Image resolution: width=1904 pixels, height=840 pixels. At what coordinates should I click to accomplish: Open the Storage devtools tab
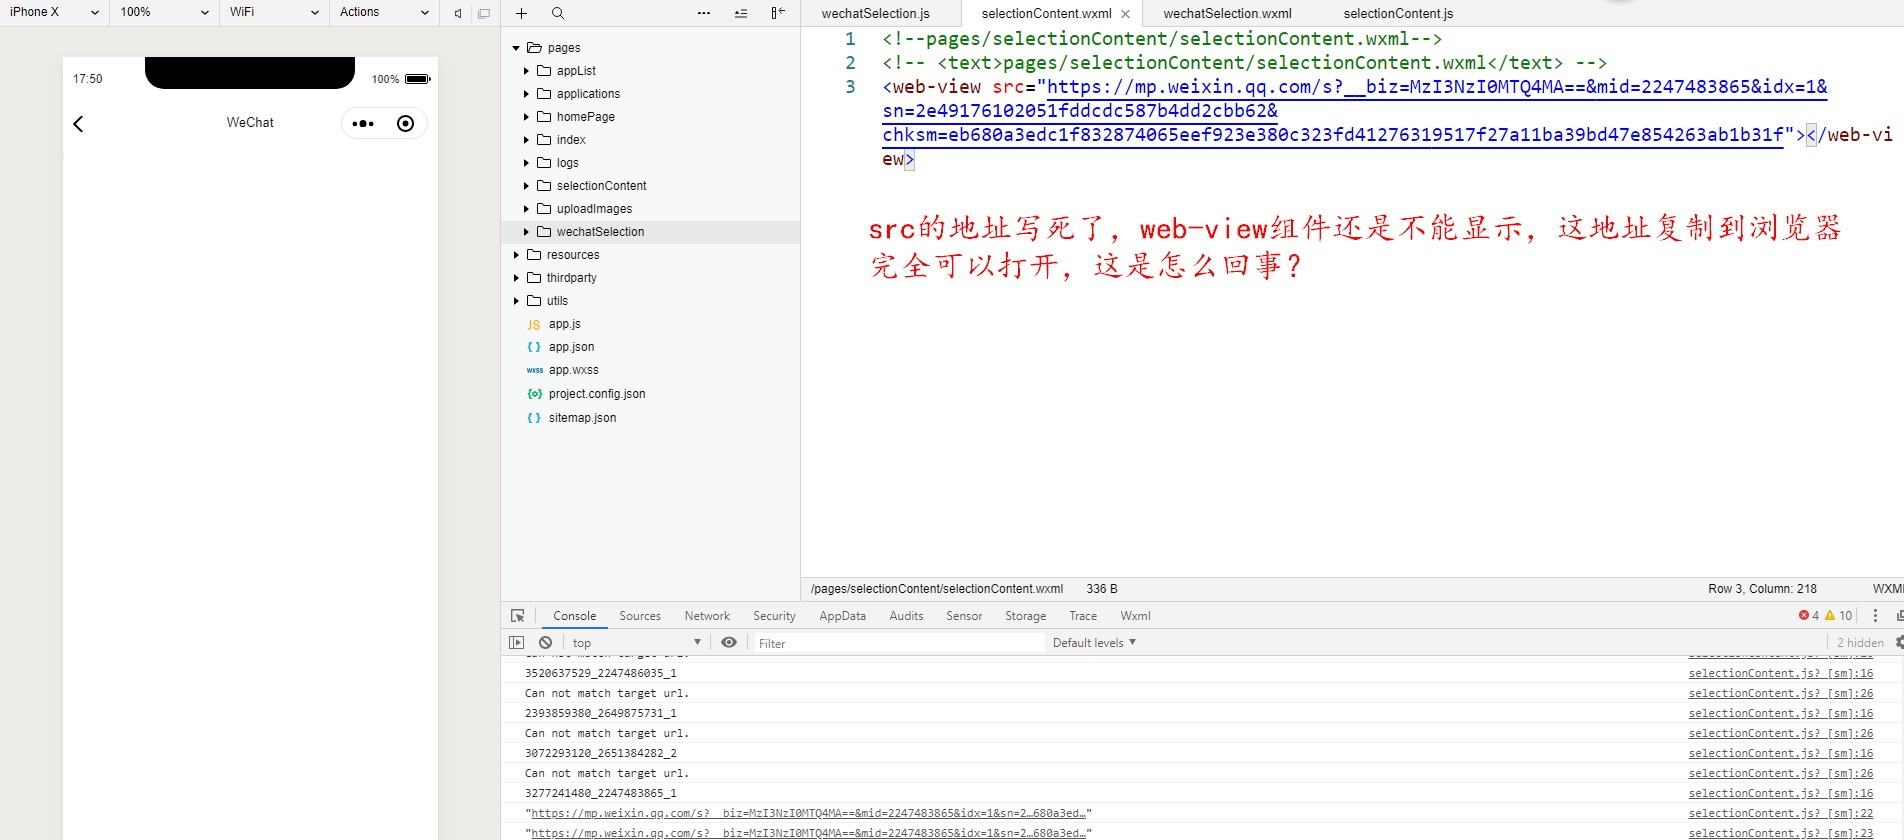tap(1025, 616)
